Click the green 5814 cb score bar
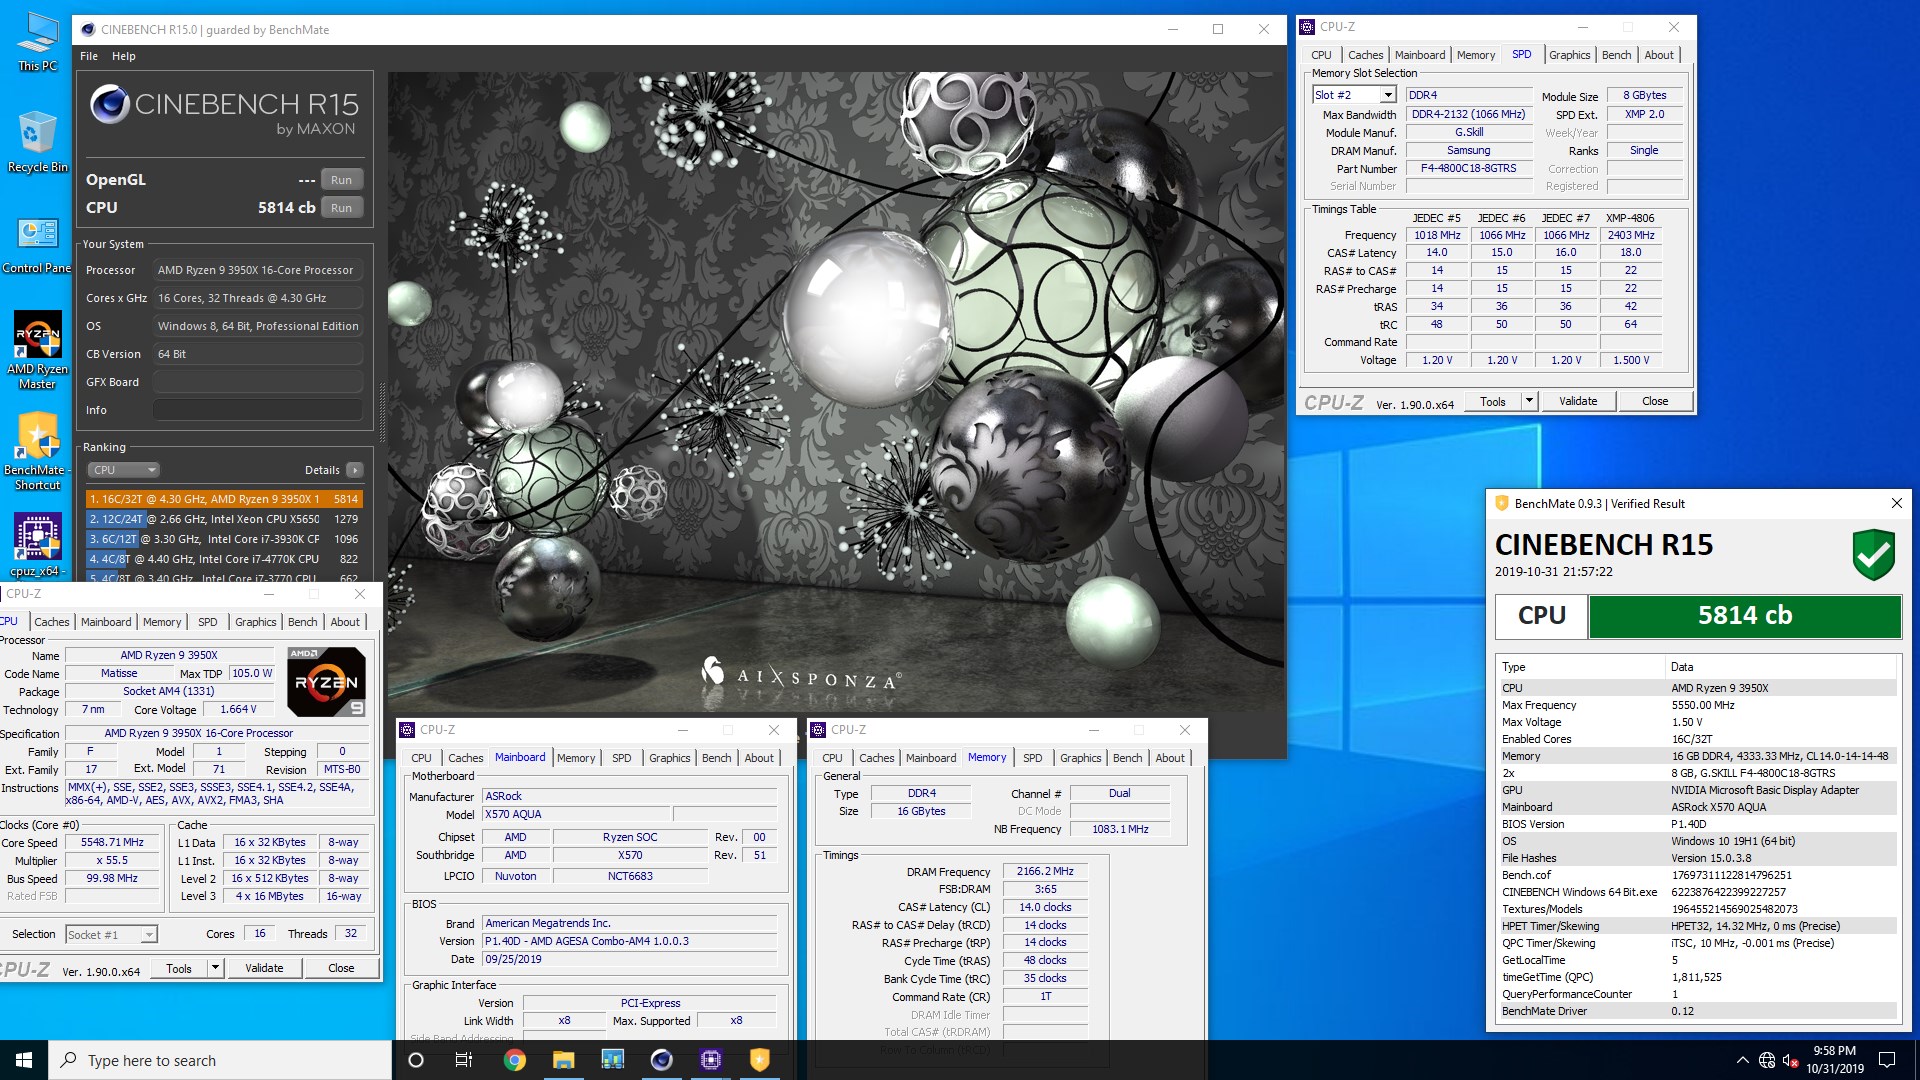This screenshot has width=1920, height=1080. [x=1744, y=616]
